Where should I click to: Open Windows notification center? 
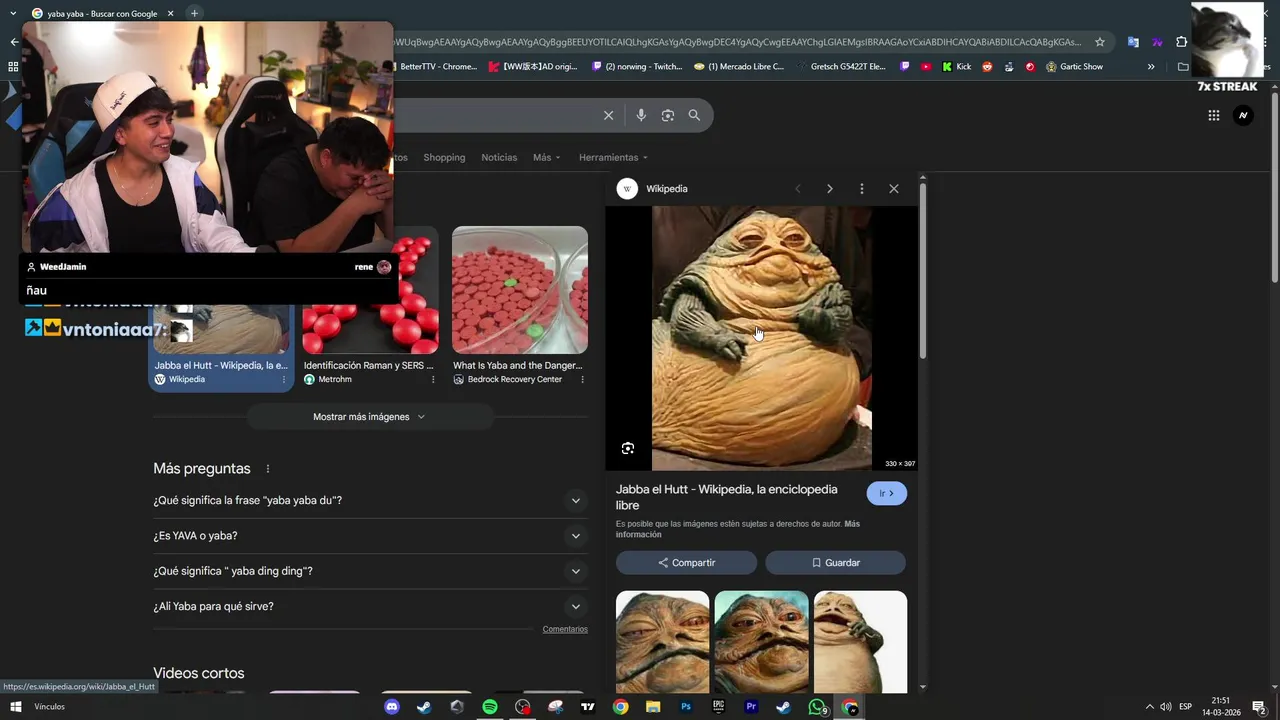1259,707
